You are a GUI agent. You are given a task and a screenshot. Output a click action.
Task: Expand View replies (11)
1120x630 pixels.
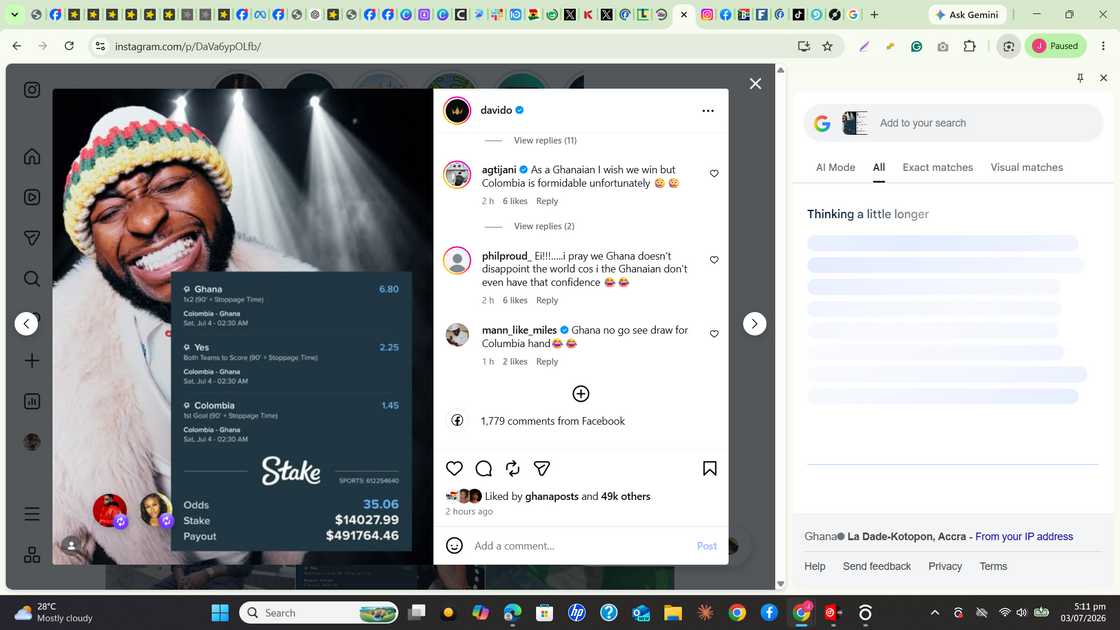[x=545, y=141]
